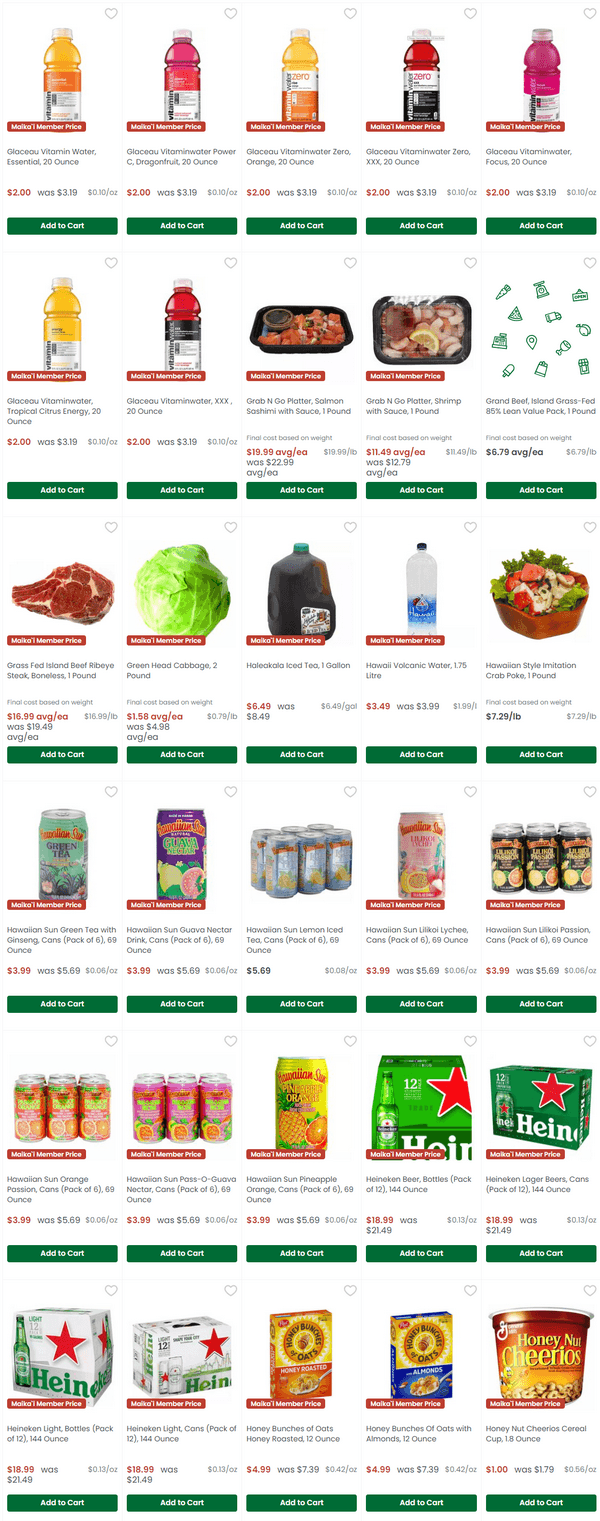
Task: Toggle favorite on Hawaiian Sun Lemon Iced Tea
Action: pos(350,792)
